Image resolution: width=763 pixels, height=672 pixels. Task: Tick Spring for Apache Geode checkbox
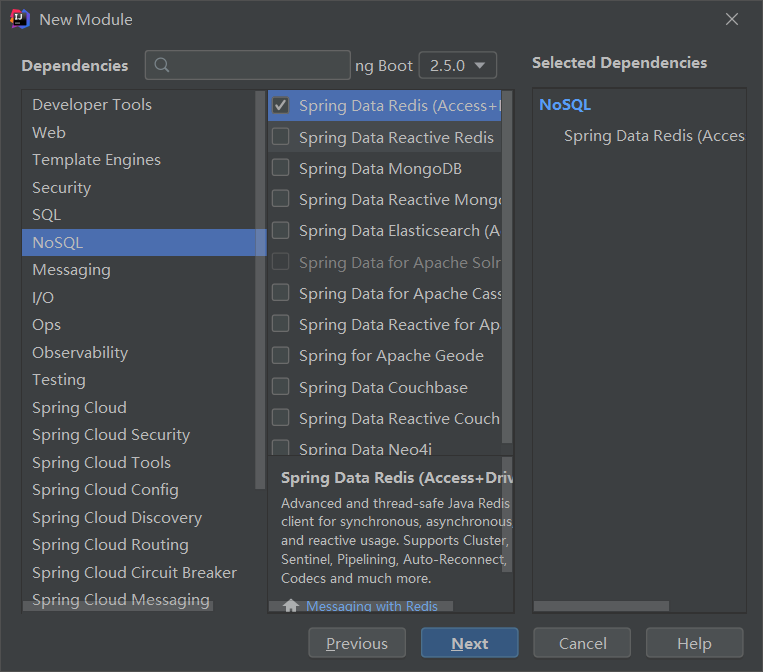point(281,356)
